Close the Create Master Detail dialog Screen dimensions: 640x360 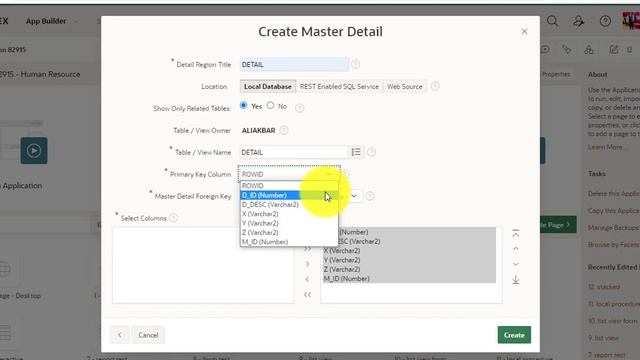point(524,31)
